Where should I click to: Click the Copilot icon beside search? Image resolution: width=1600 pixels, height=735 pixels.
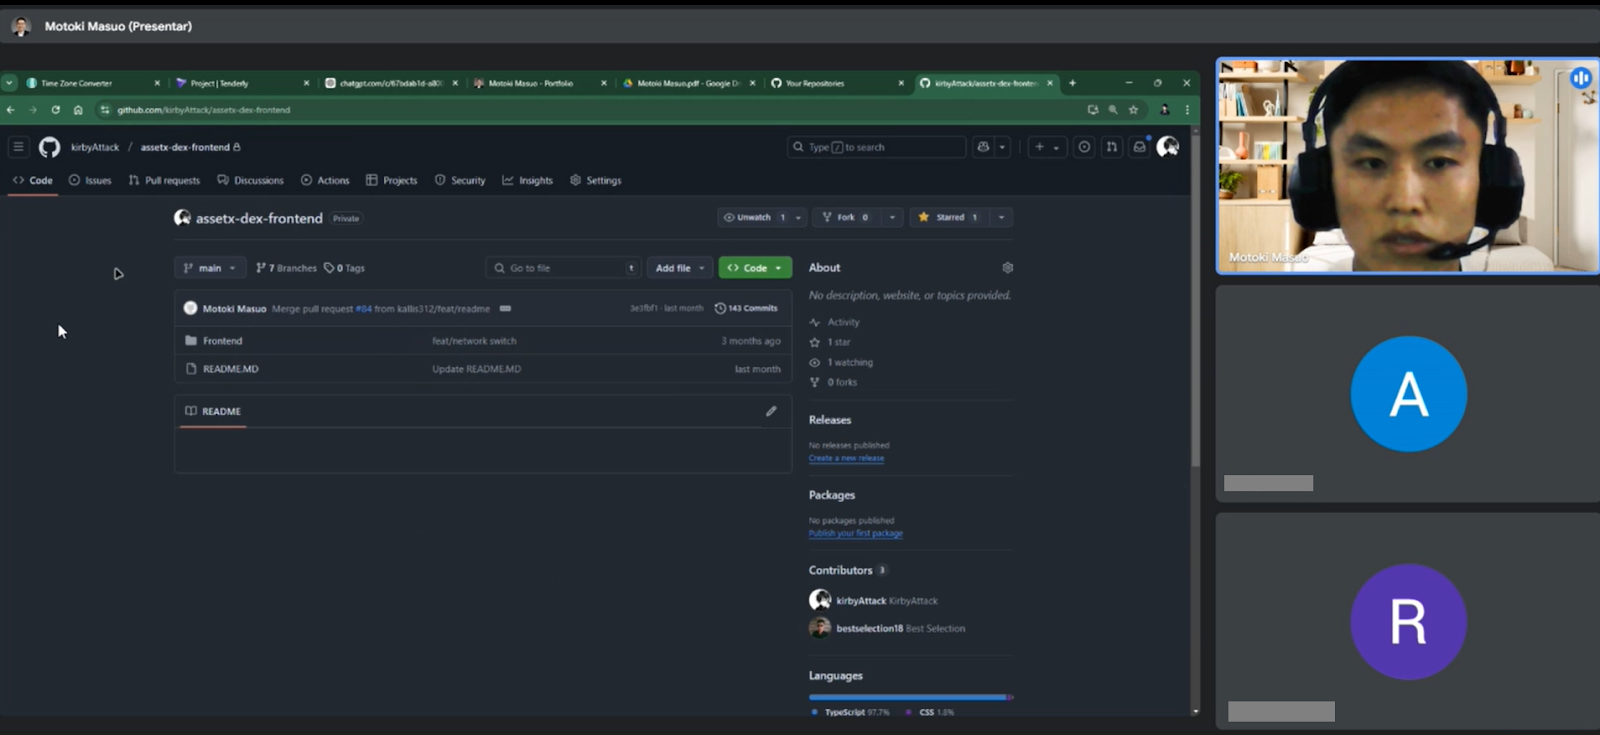[984, 147]
